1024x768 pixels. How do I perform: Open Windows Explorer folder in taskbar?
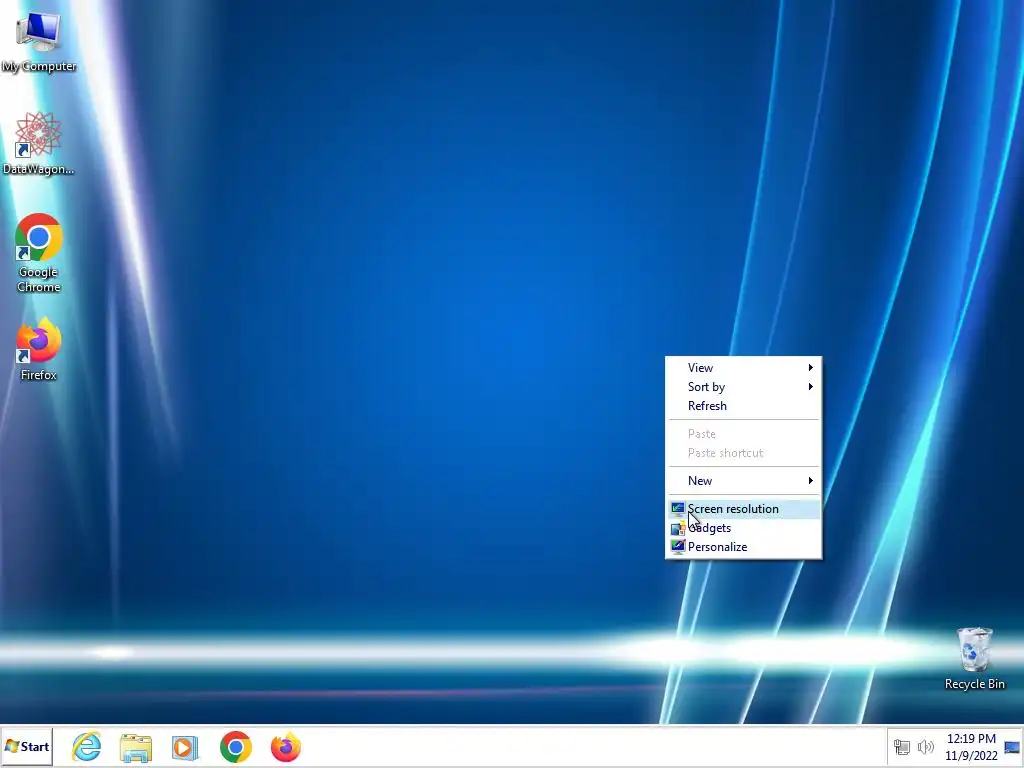136,747
